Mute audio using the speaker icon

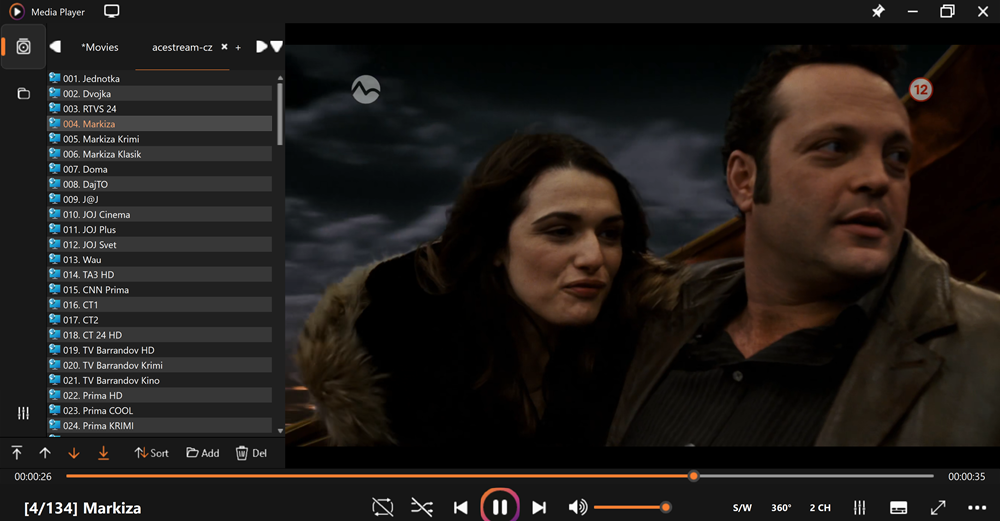tap(578, 508)
